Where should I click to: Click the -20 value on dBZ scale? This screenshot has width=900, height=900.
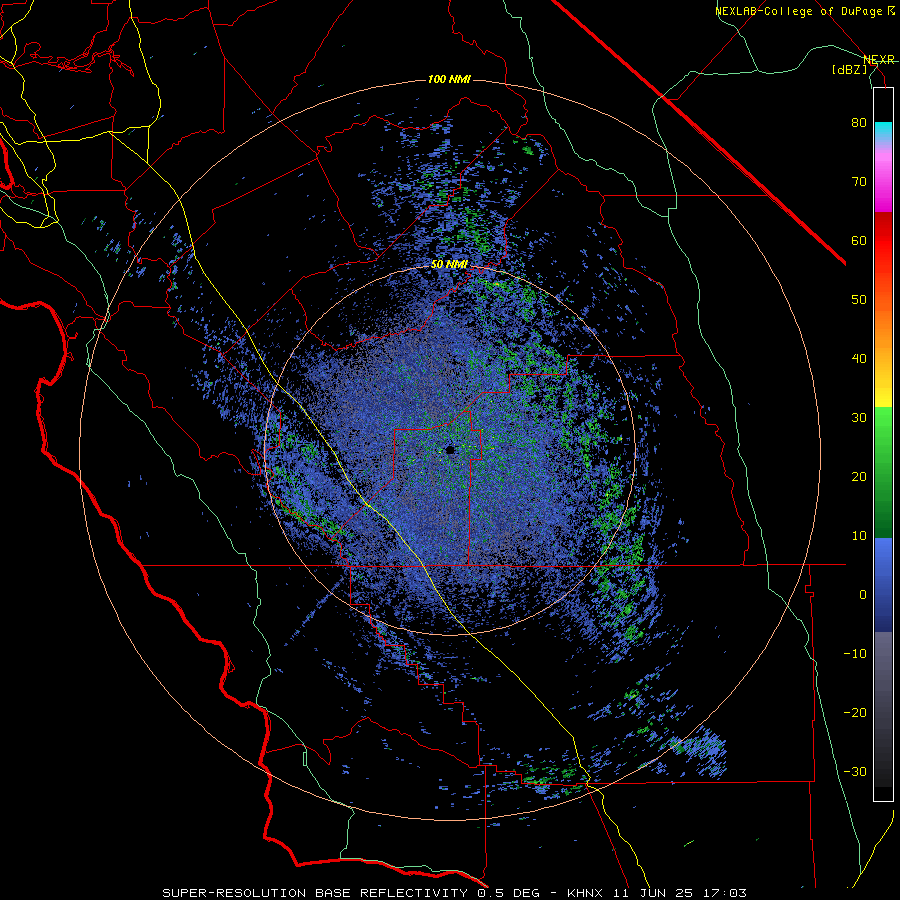click(855, 712)
